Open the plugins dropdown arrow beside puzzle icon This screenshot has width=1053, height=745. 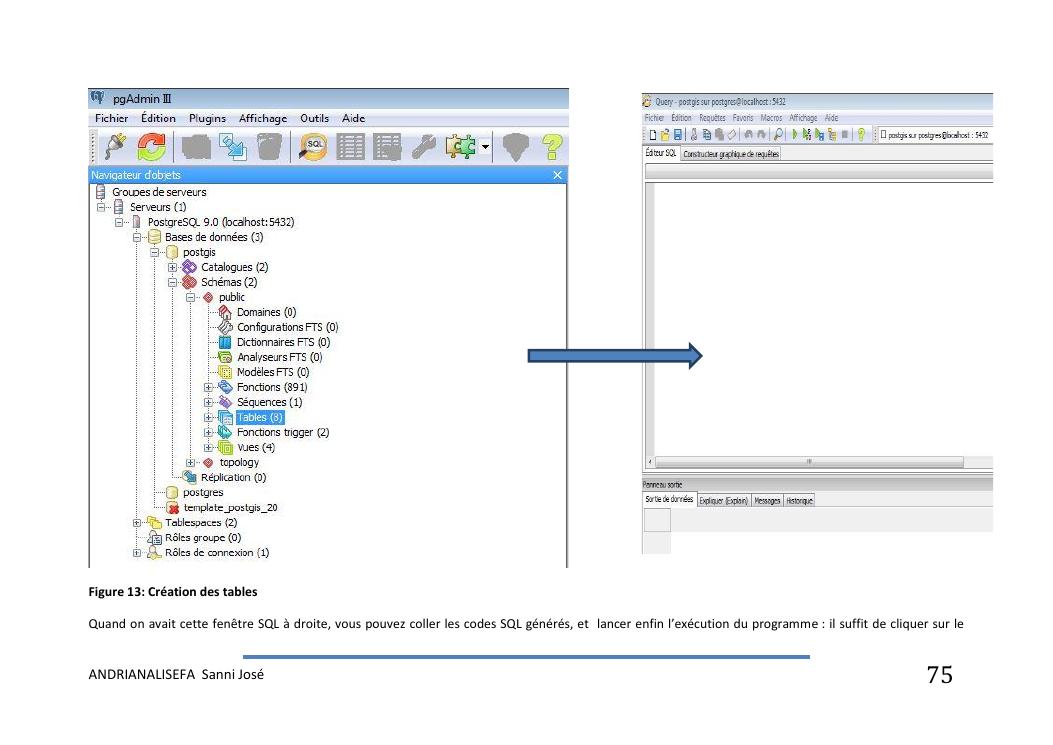pos(486,148)
